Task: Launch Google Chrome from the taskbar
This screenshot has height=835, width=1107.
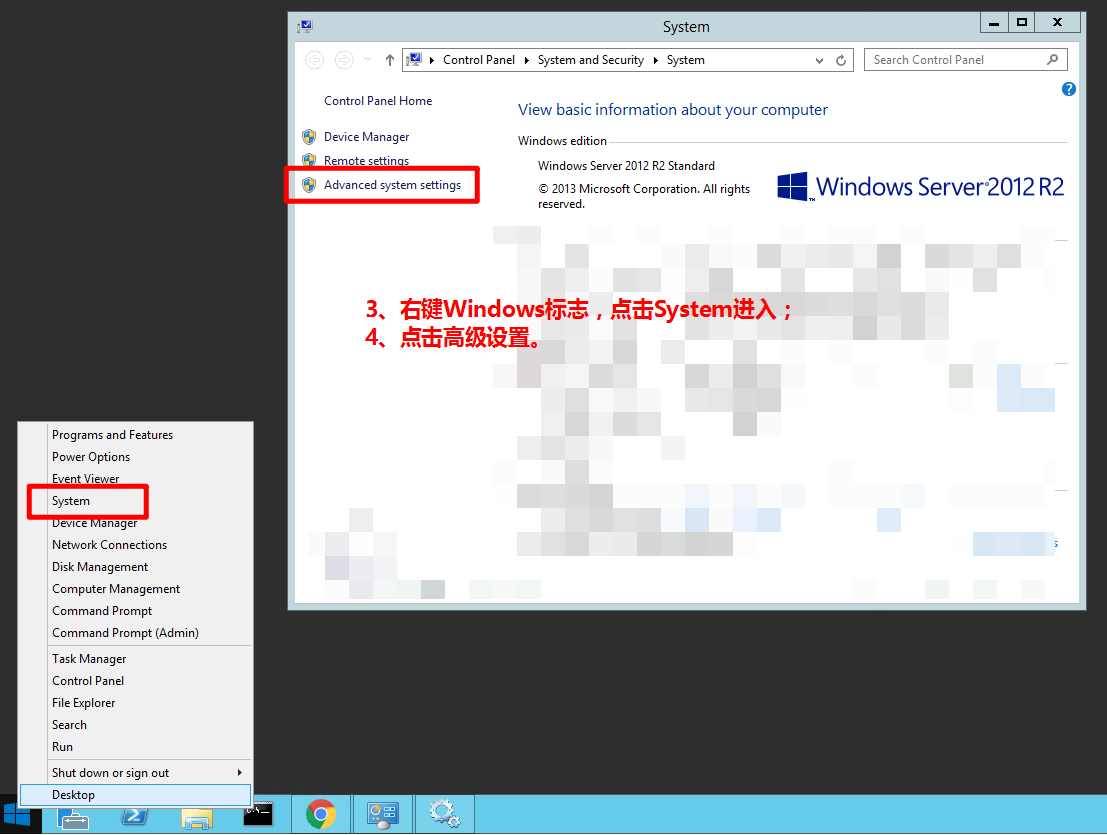Action: (321, 815)
